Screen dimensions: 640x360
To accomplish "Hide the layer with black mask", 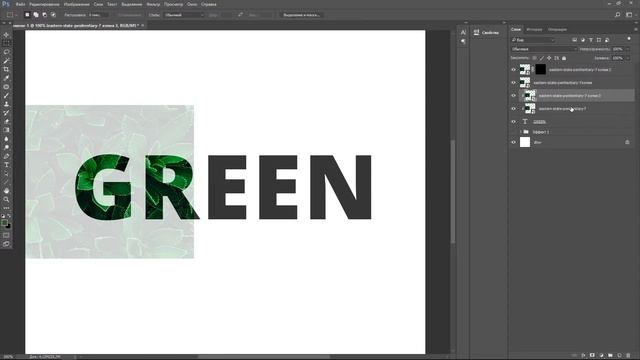I will click(513, 70).
